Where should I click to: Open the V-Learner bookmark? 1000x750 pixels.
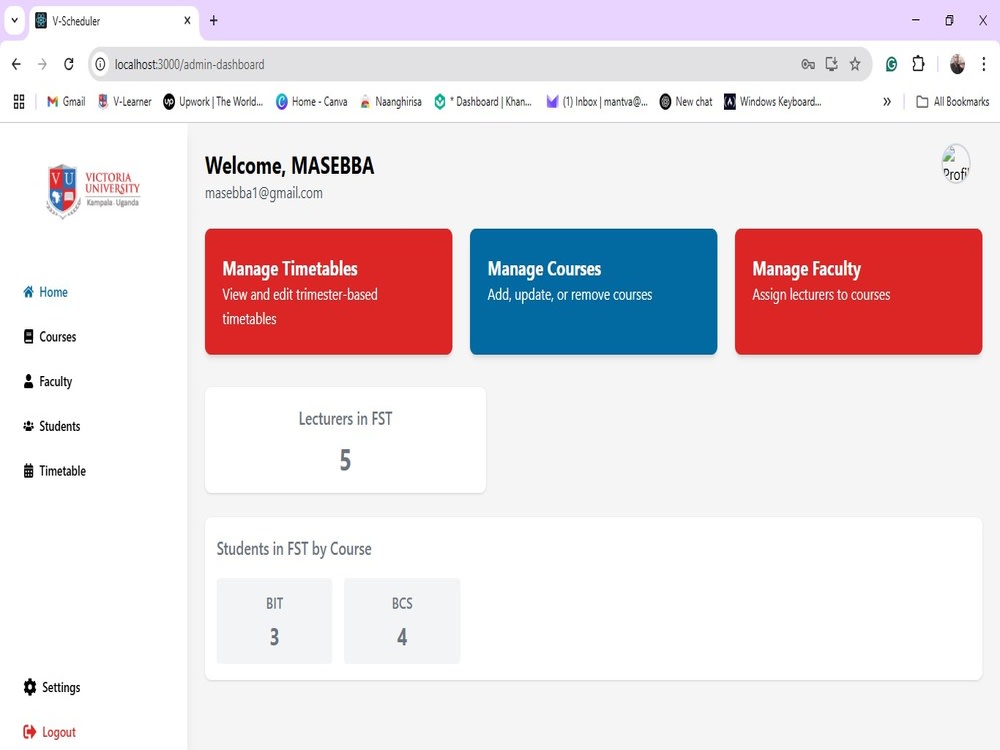coord(125,101)
